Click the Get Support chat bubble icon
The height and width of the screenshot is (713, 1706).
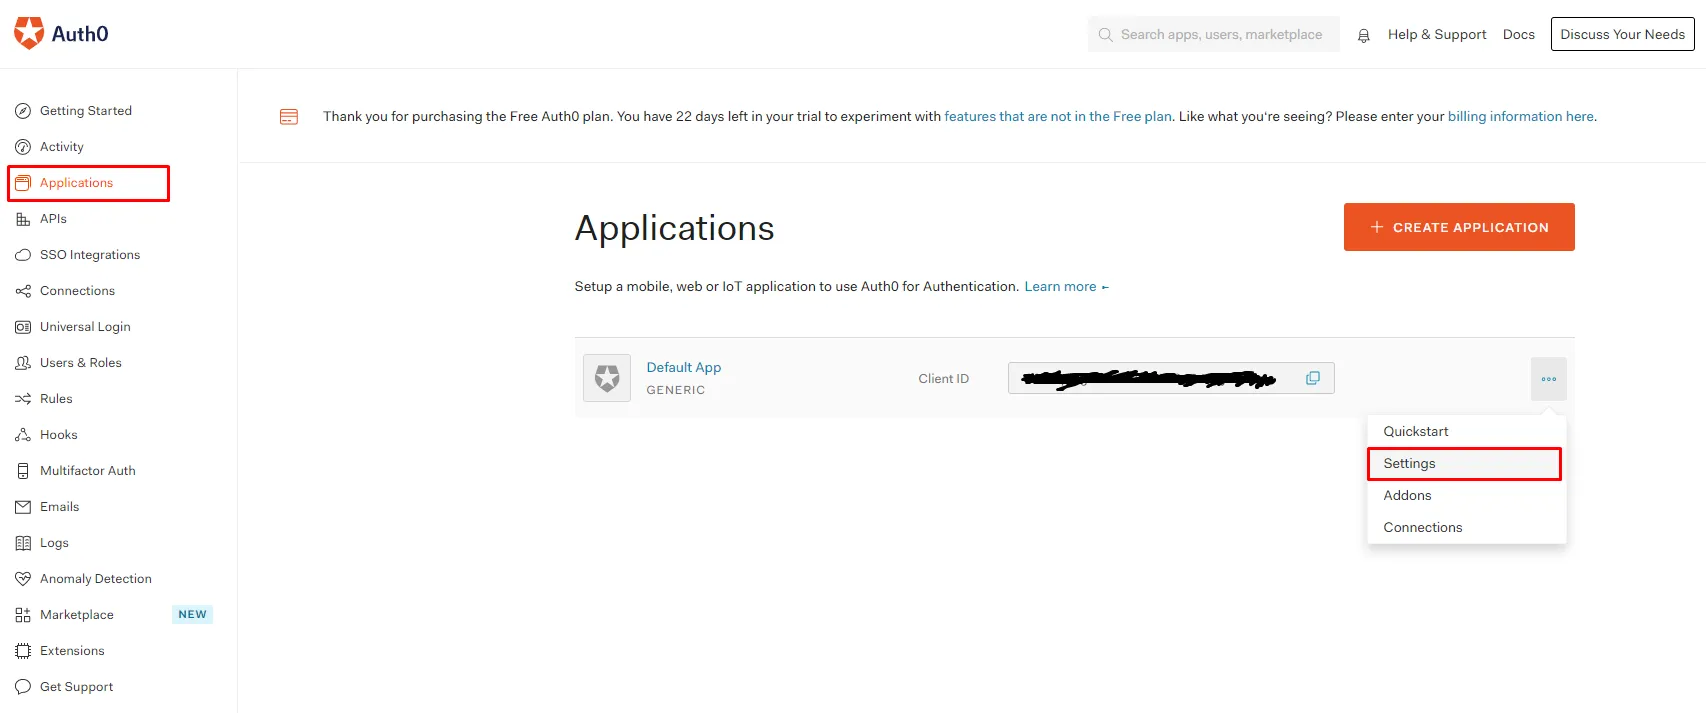(23, 687)
